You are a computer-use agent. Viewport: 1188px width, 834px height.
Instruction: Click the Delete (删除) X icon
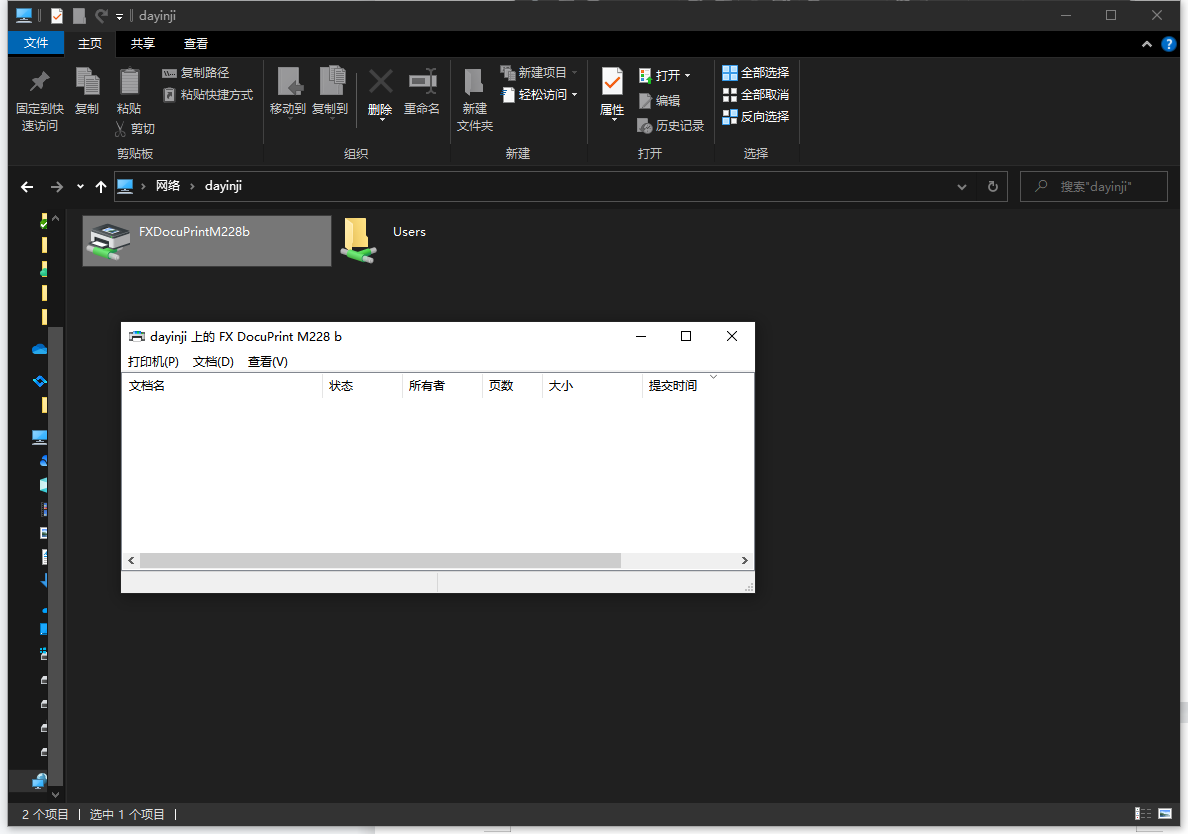pyautogui.click(x=380, y=82)
